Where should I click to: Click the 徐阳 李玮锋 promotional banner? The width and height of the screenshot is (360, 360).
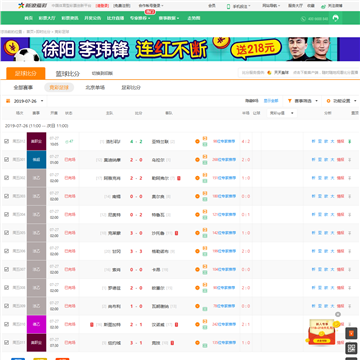(180, 49)
